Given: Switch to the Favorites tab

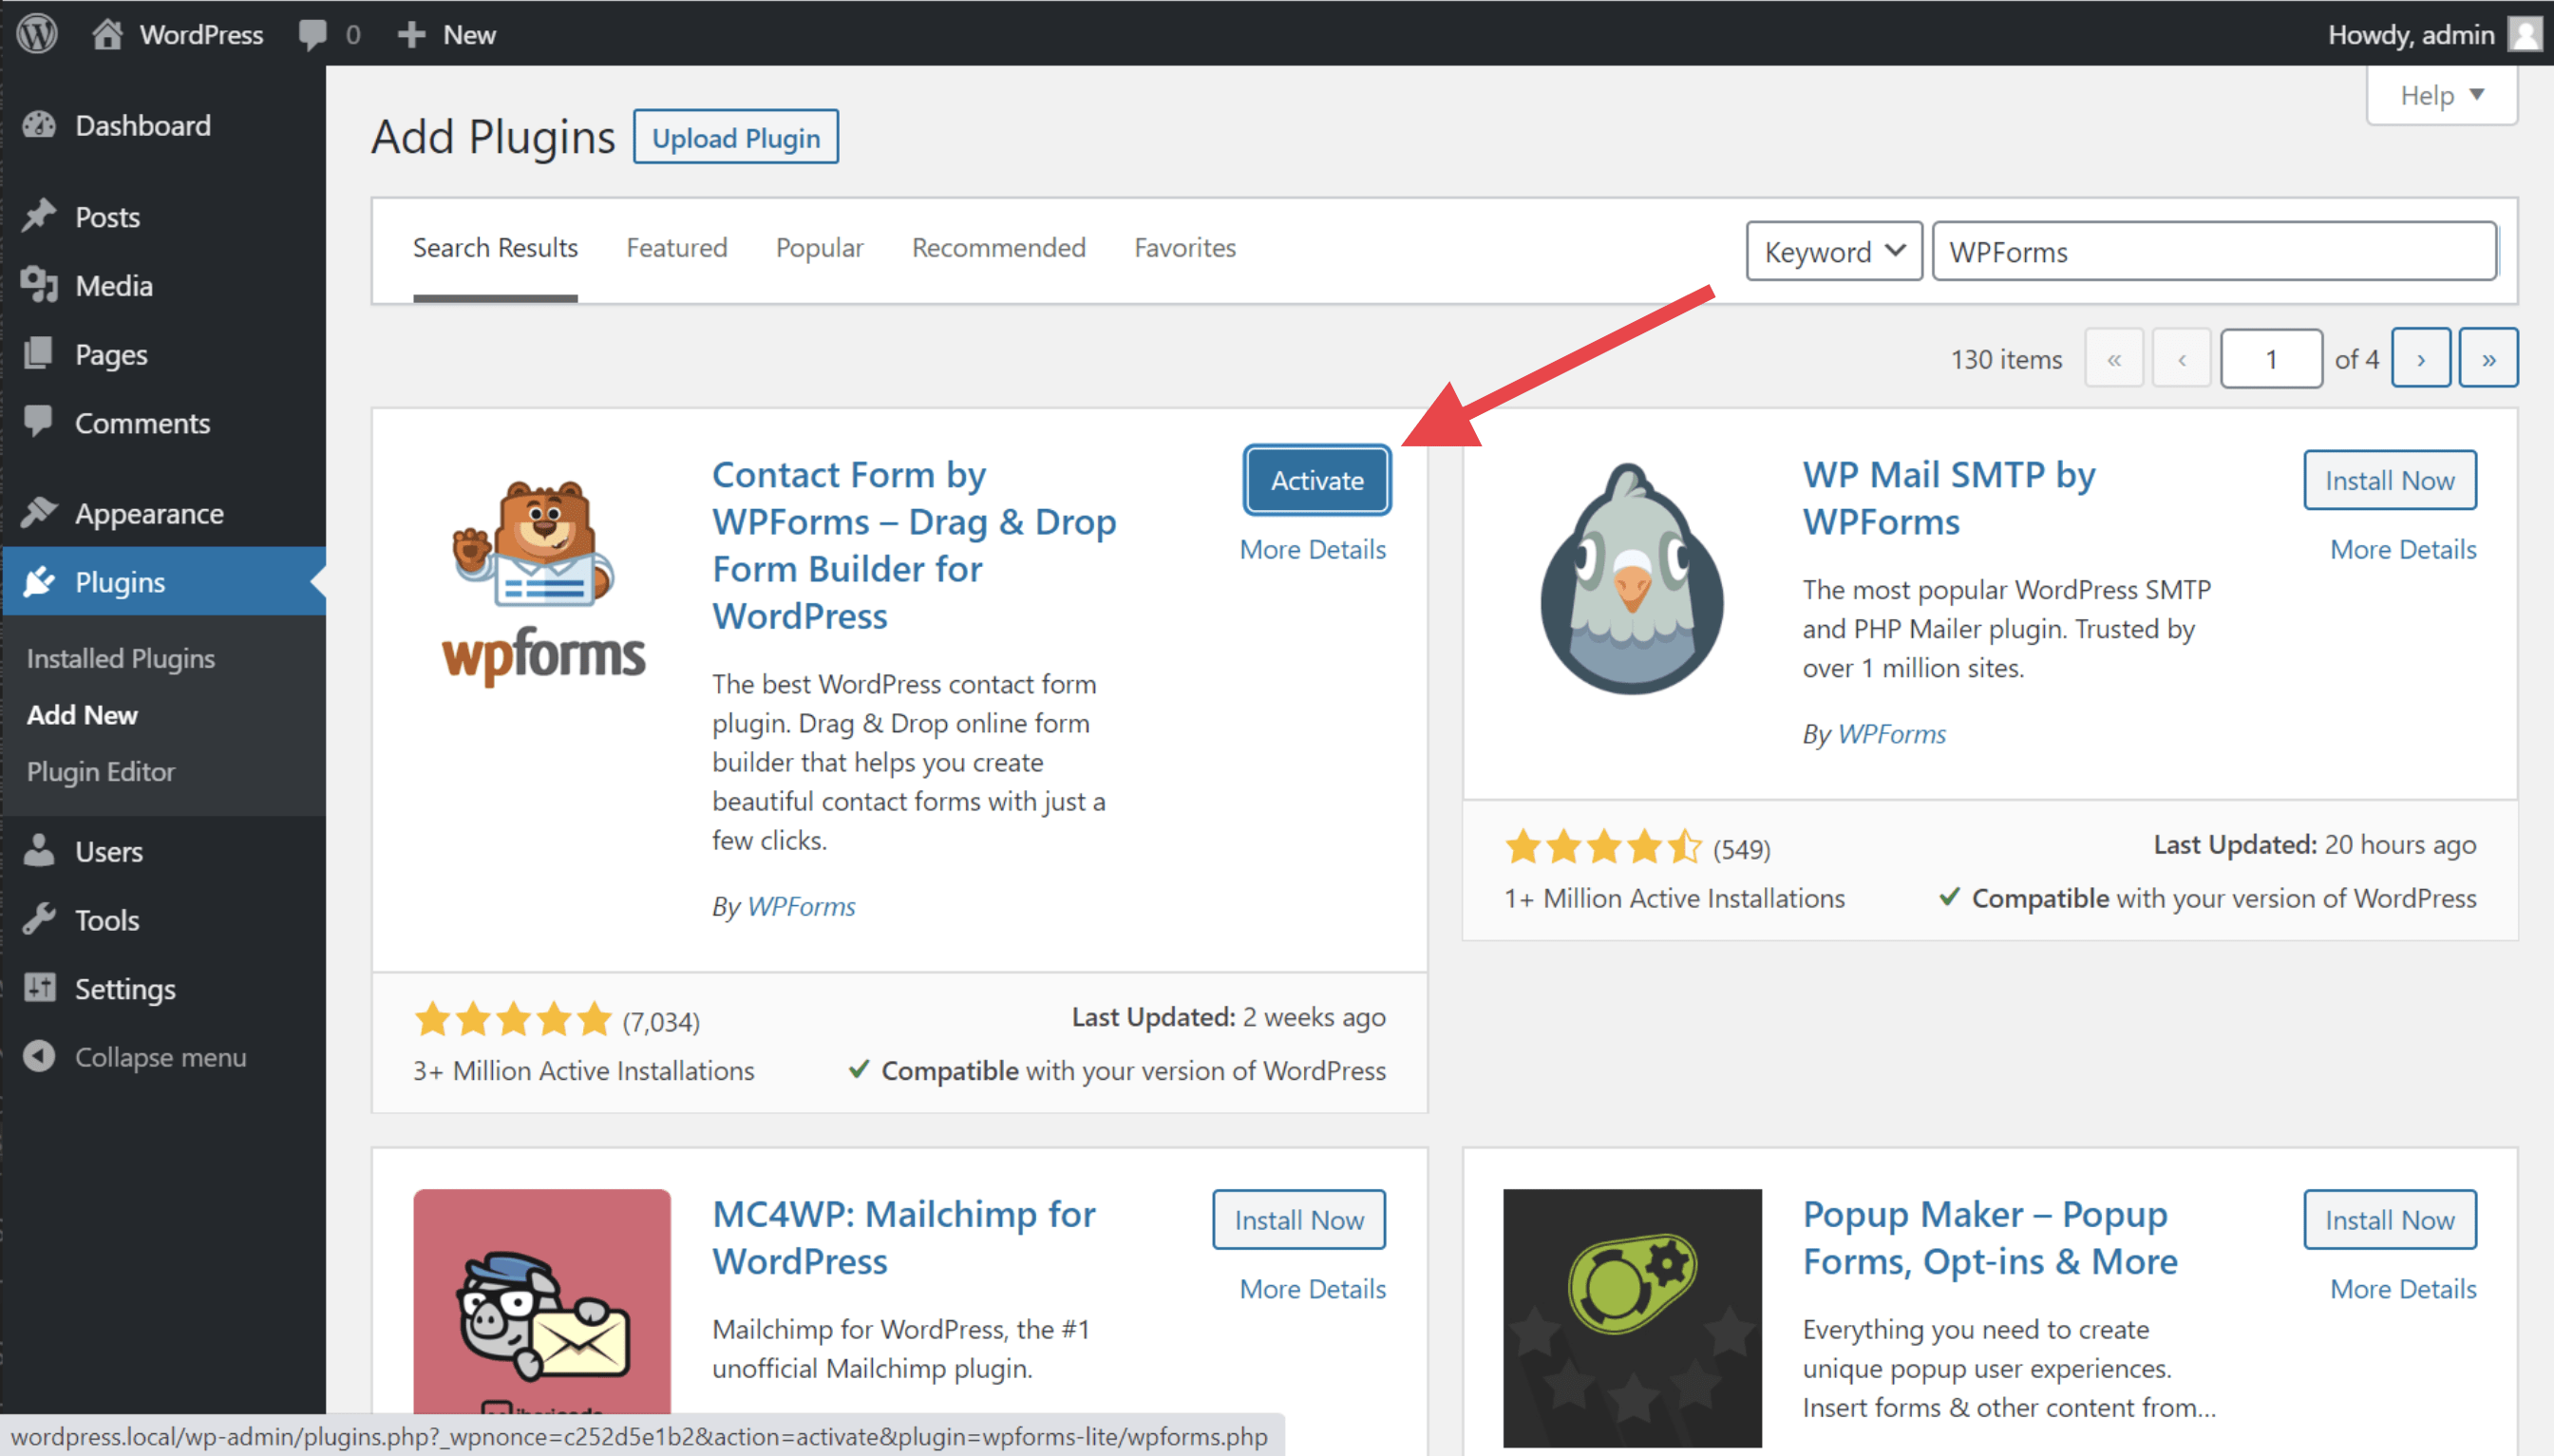Looking at the screenshot, I should click(x=1185, y=248).
